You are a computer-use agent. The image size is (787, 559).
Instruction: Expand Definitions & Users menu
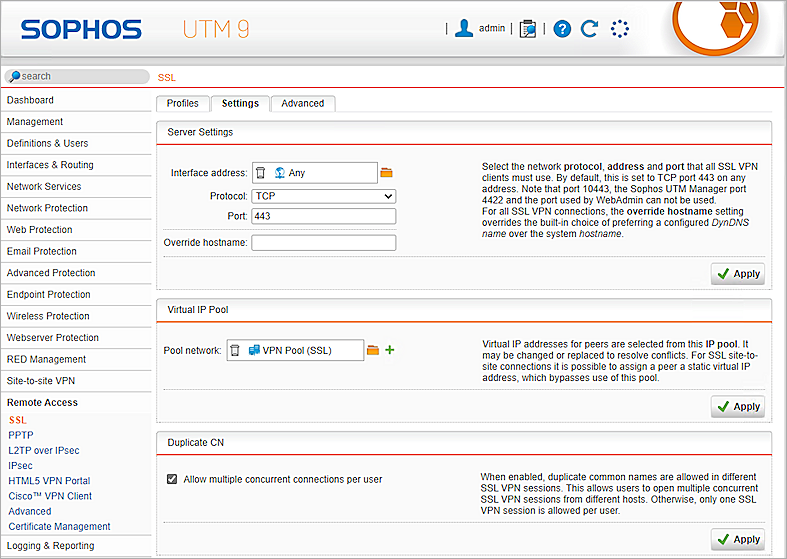(76, 144)
